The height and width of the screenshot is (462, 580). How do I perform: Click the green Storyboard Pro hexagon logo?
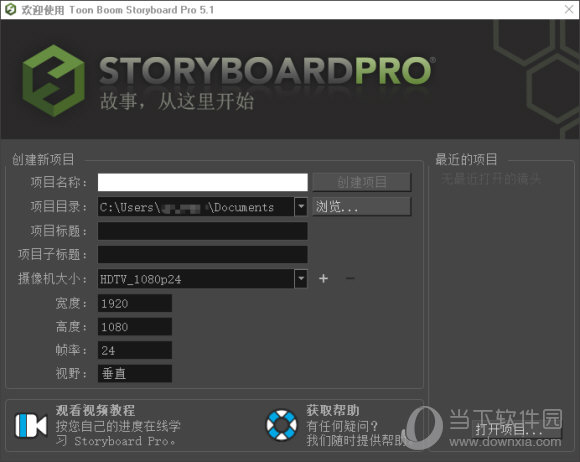click(x=53, y=81)
